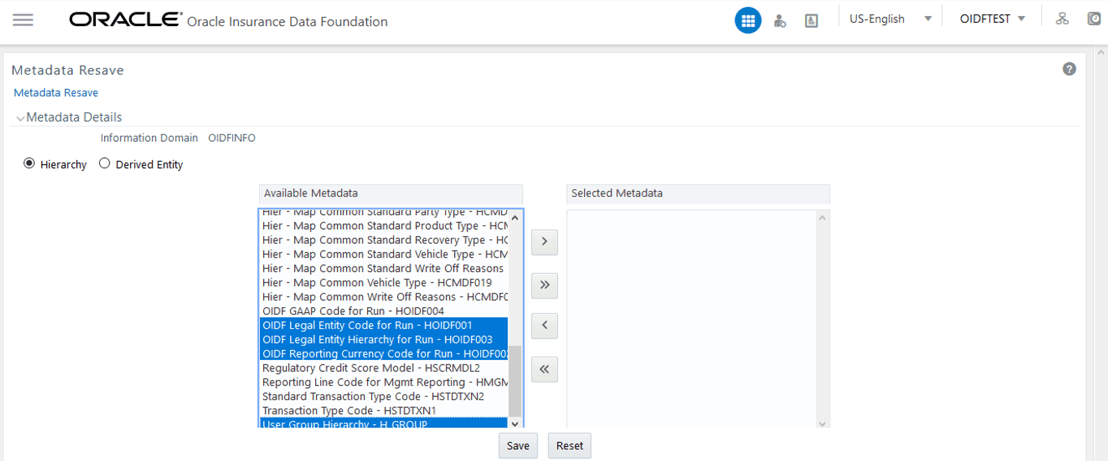Click the Available Metadata scroll down arrow
This screenshot has height=461, width=1108.
coord(515,422)
